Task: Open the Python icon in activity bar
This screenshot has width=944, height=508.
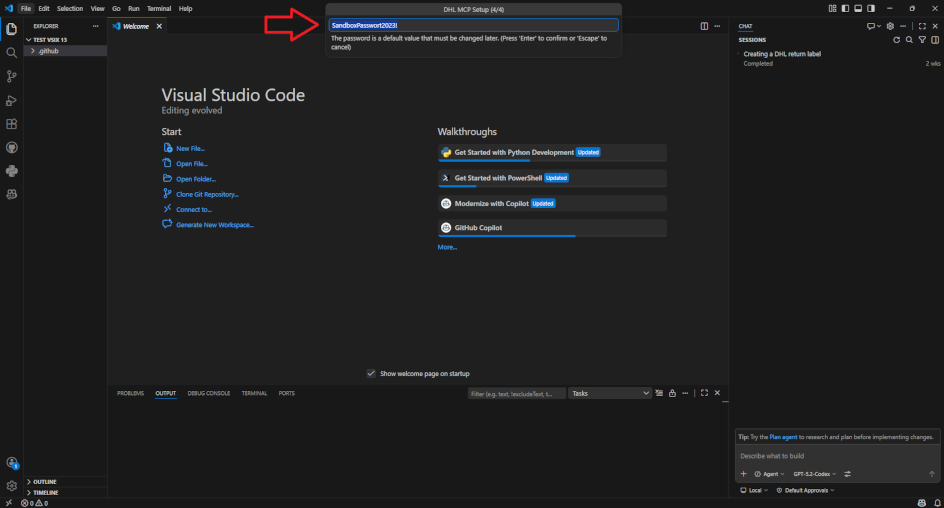Action: tap(12, 171)
